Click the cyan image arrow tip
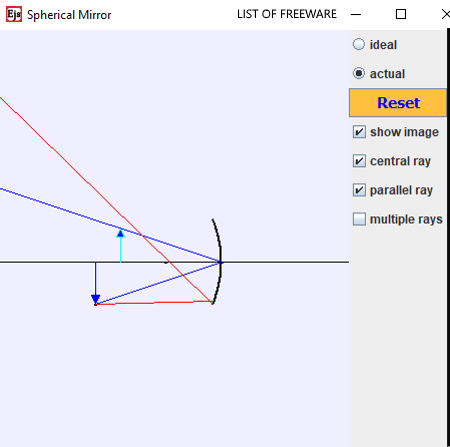Image resolution: width=450 pixels, height=447 pixels. coord(120,233)
